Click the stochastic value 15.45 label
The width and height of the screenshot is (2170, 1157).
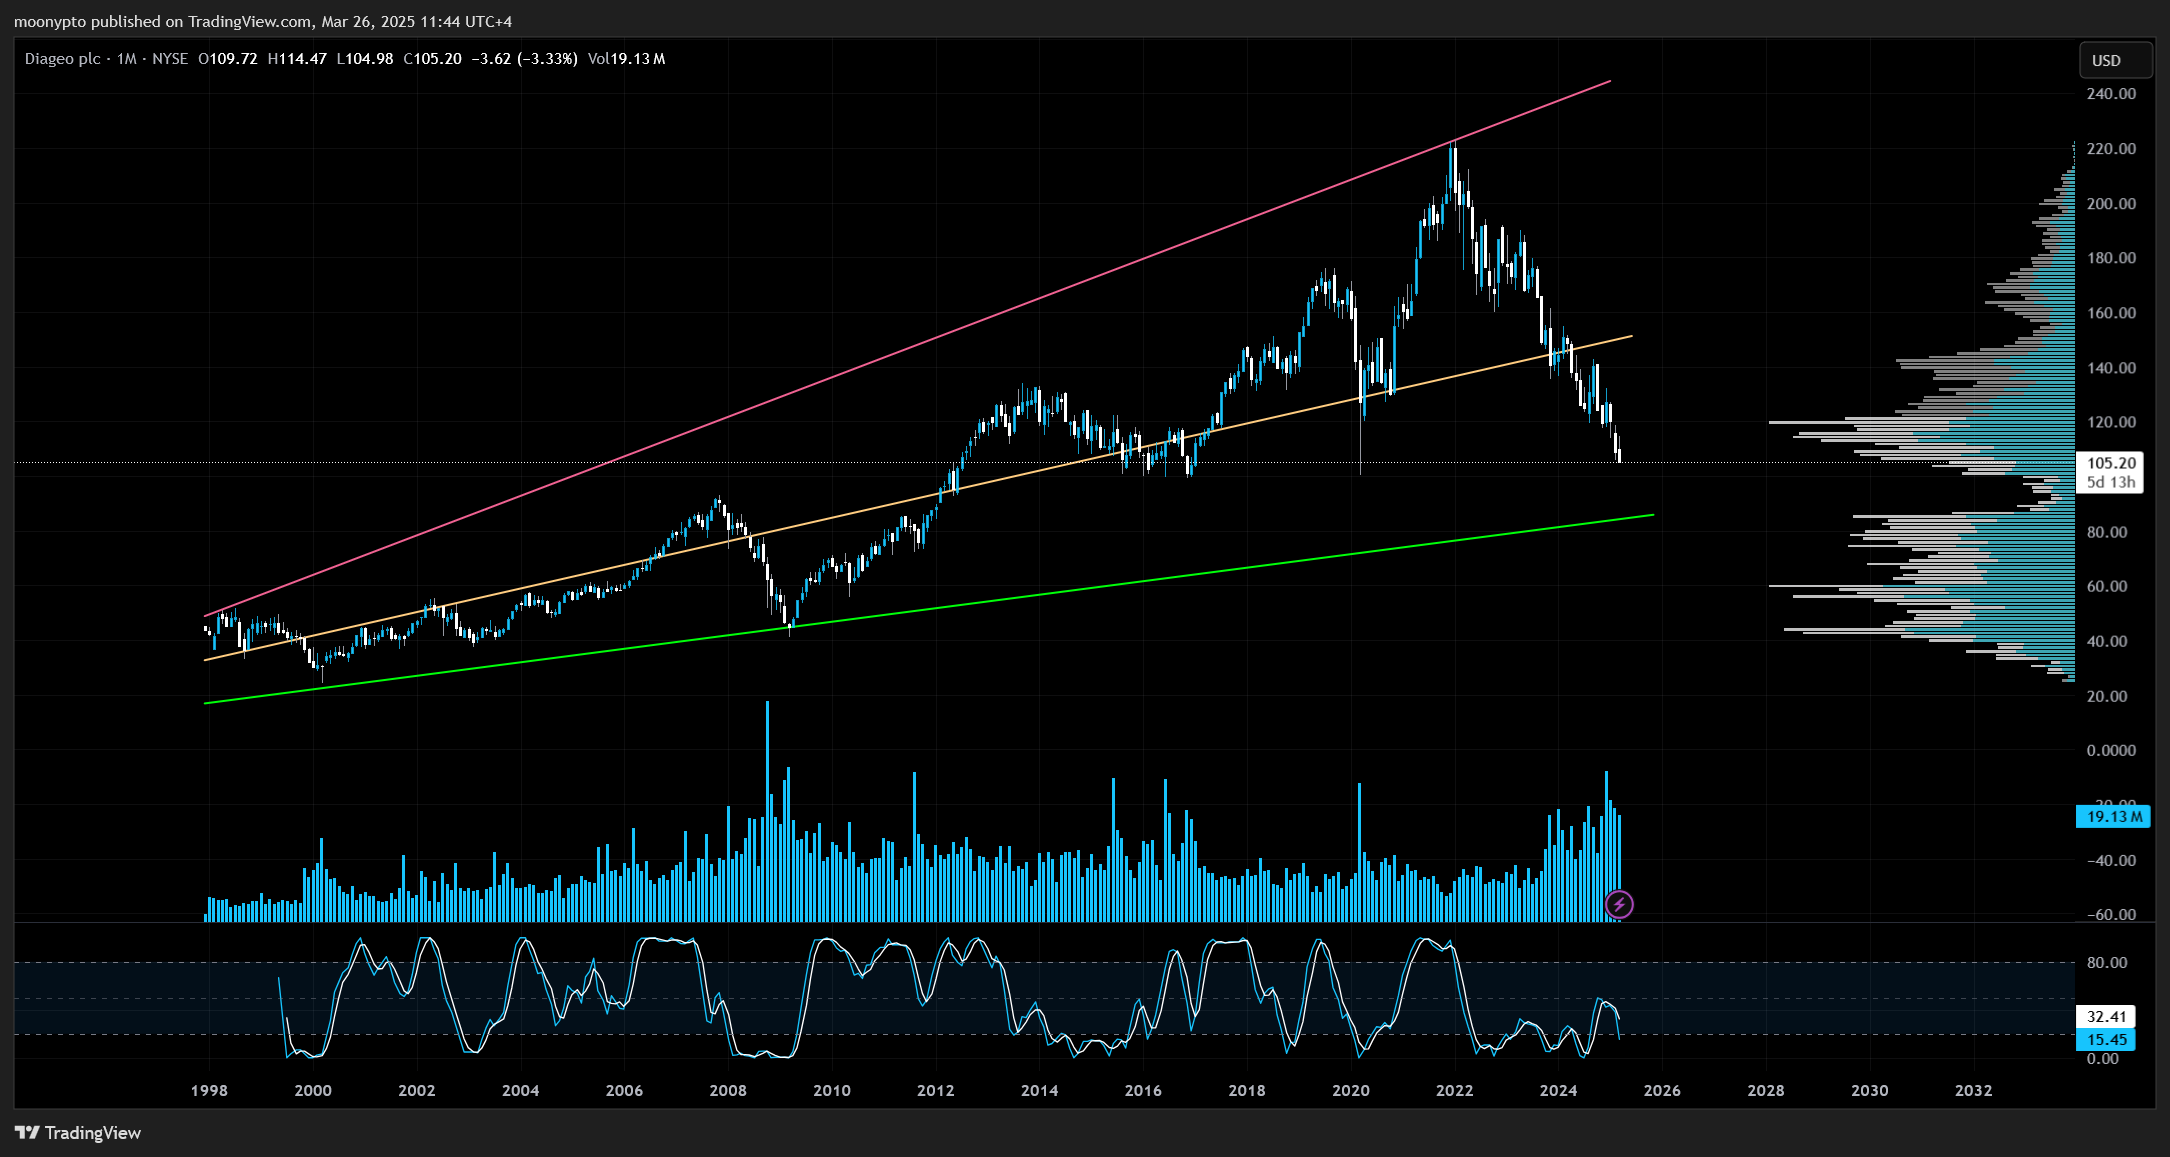[x=2106, y=1040]
